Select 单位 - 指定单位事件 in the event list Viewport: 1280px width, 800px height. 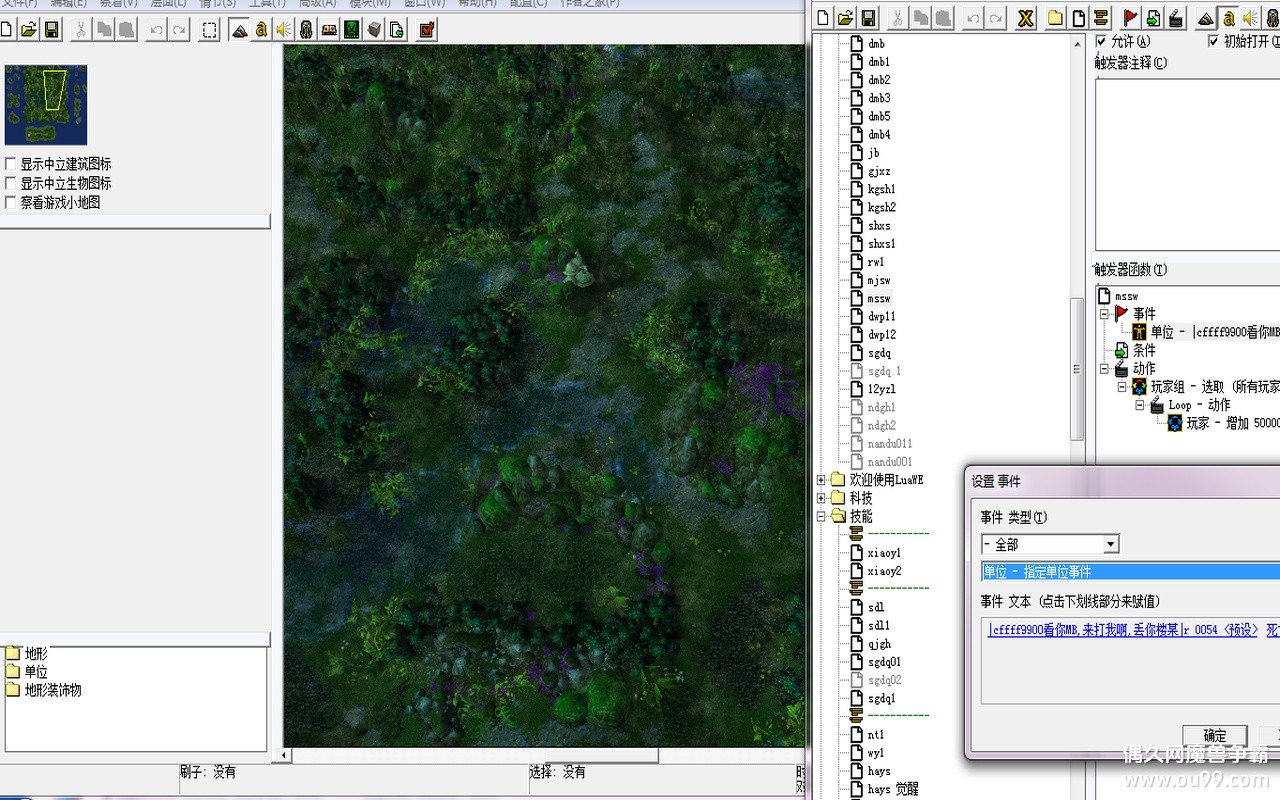tap(1130, 572)
